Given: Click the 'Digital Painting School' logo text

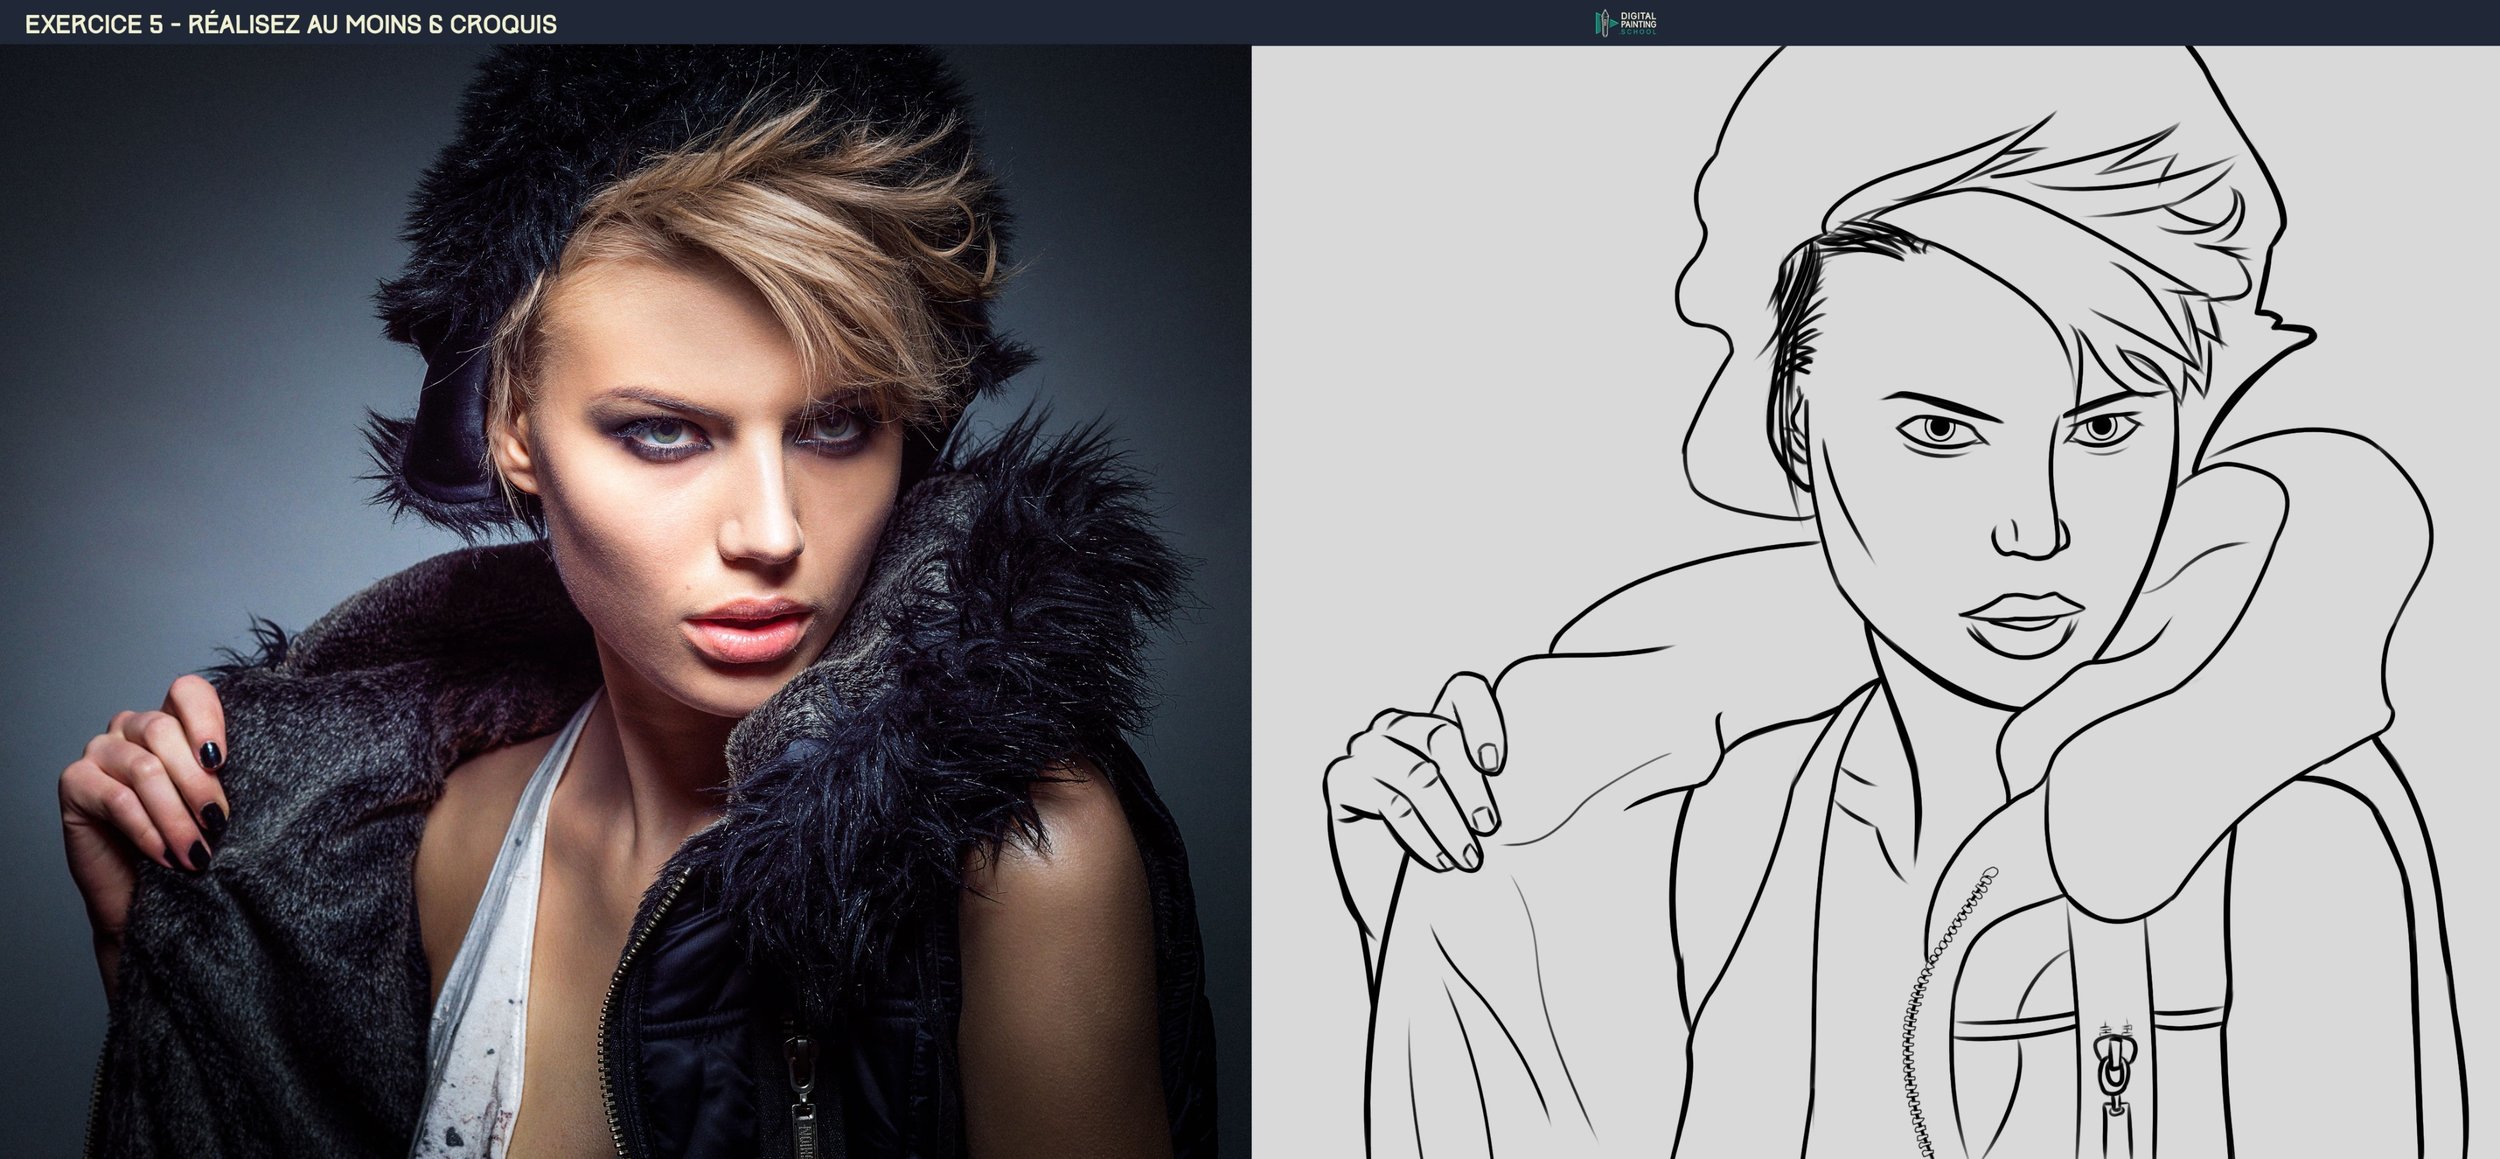Looking at the screenshot, I should coord(1638,23).
